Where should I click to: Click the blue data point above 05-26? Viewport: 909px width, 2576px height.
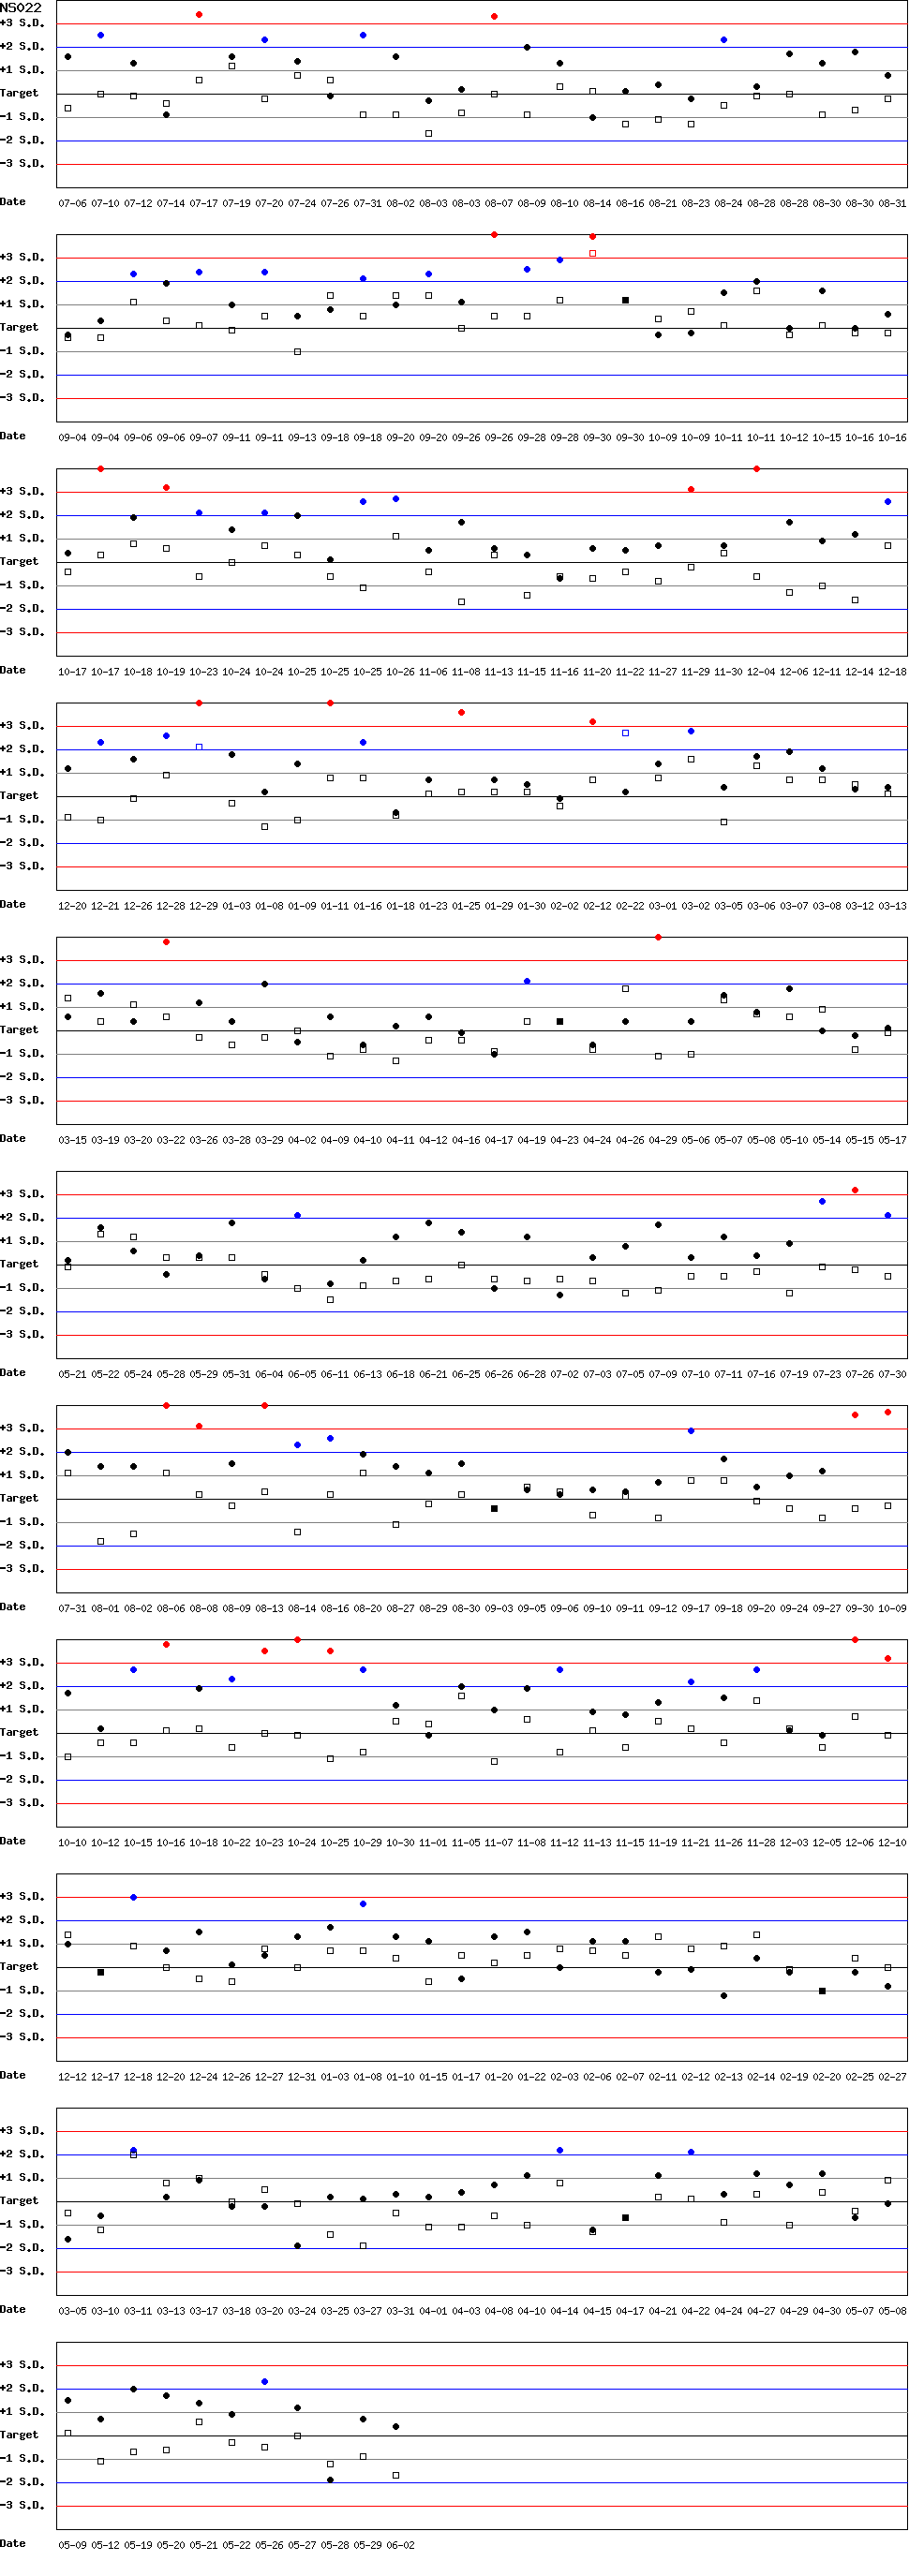pyautogui.click(x=265, y=2382)
